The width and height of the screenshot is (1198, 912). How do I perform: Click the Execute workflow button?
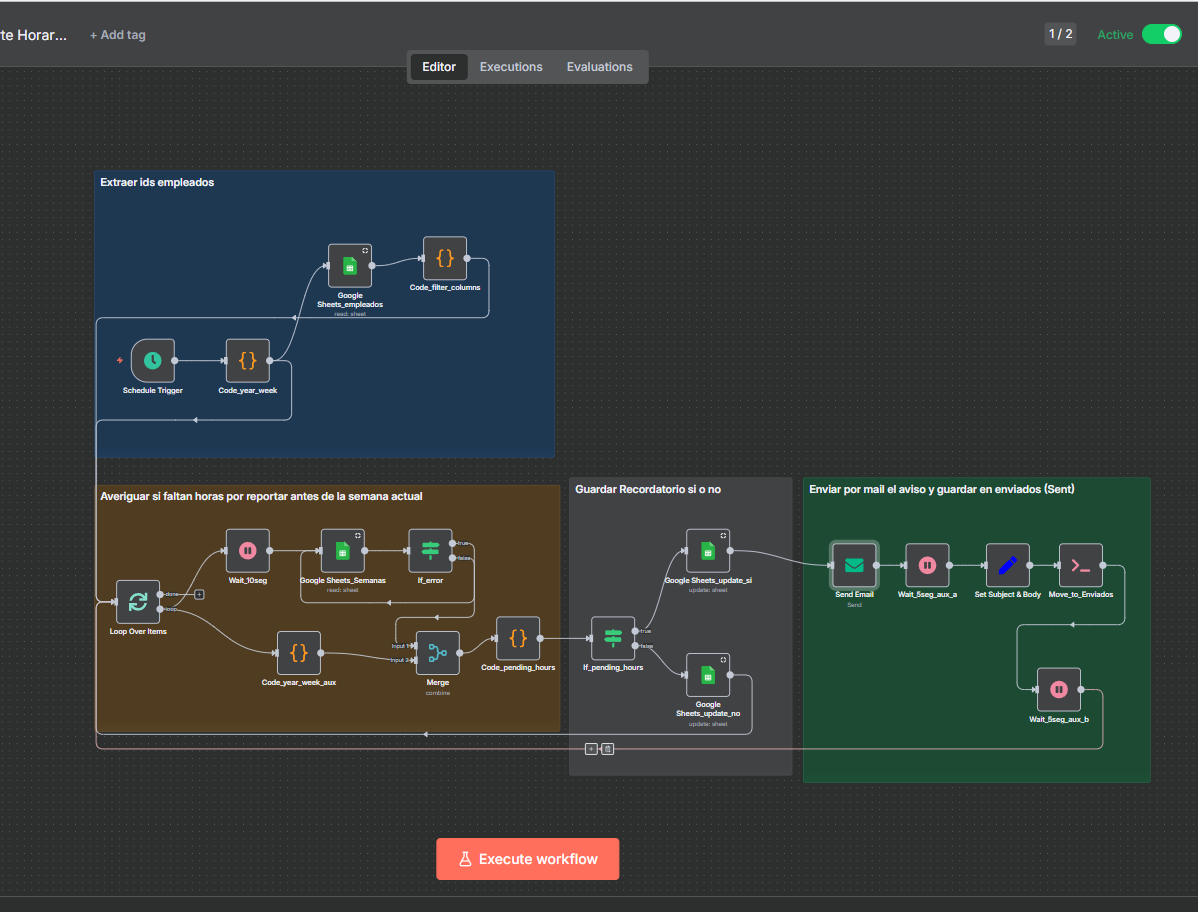pos(527,859)
